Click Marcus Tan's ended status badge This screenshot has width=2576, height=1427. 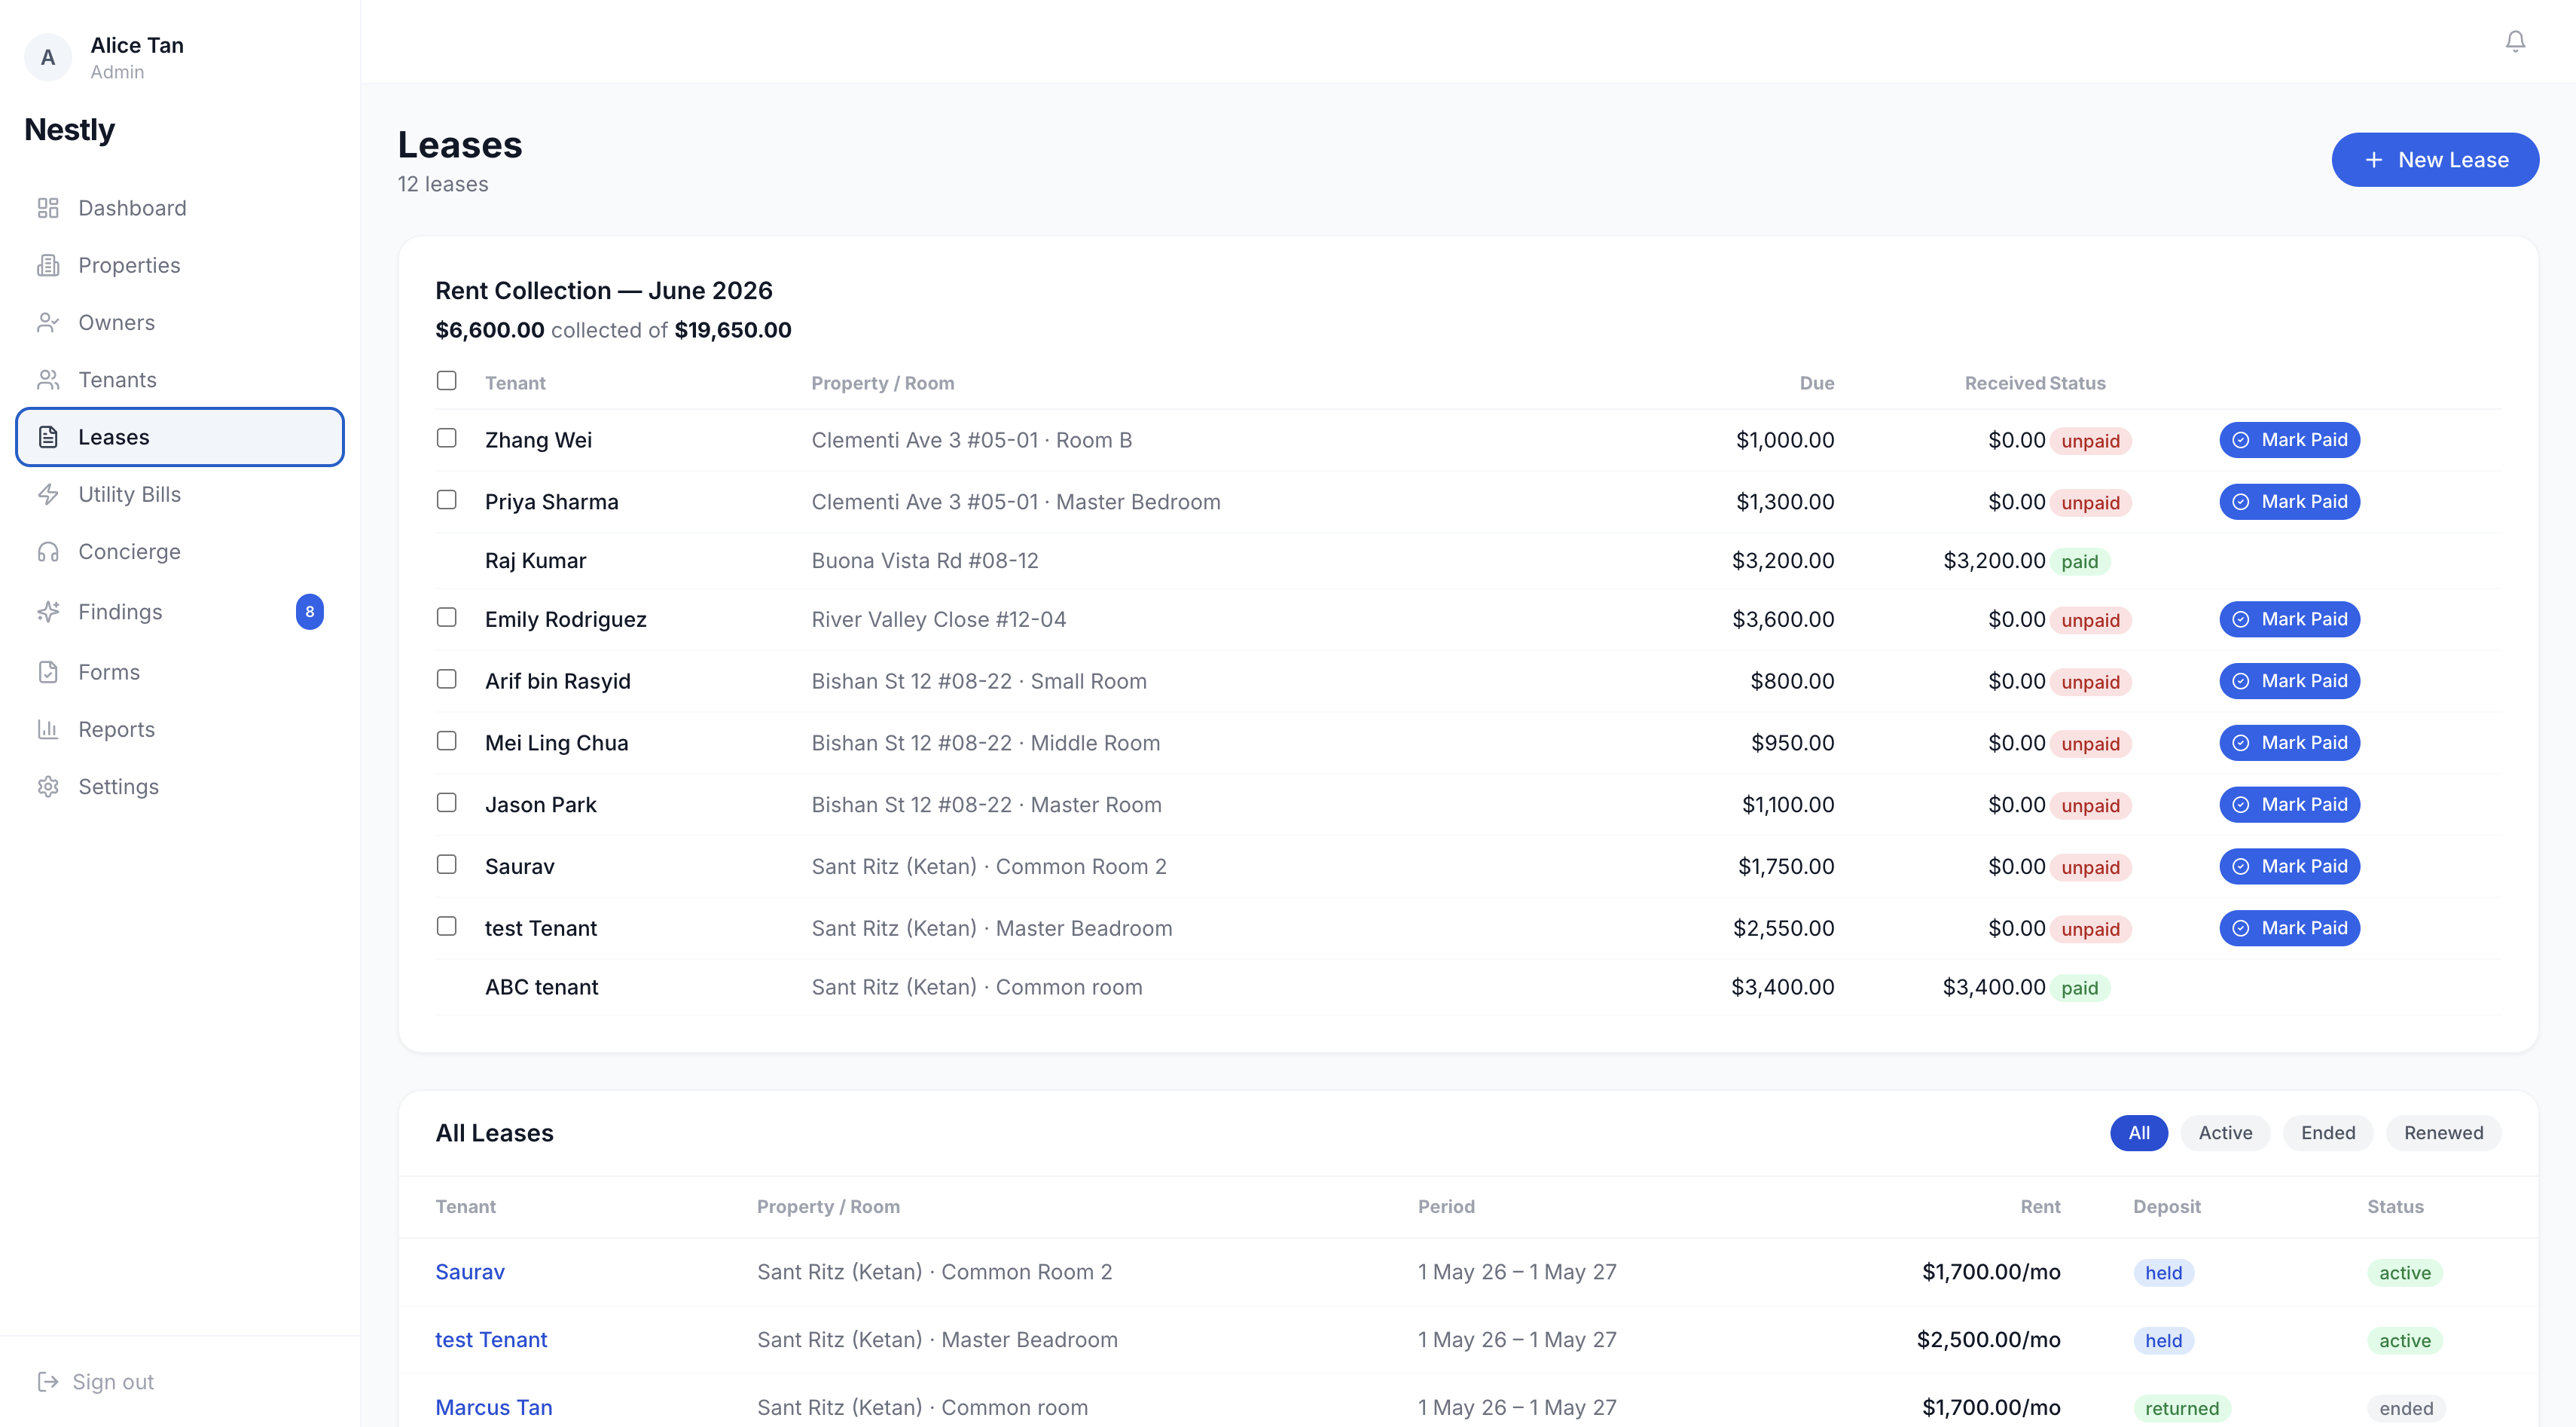2405,1408
